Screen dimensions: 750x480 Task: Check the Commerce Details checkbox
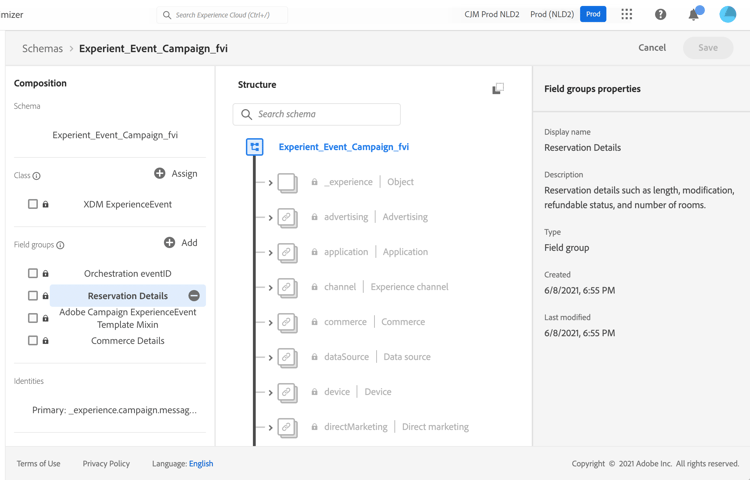tap(33, 341)
